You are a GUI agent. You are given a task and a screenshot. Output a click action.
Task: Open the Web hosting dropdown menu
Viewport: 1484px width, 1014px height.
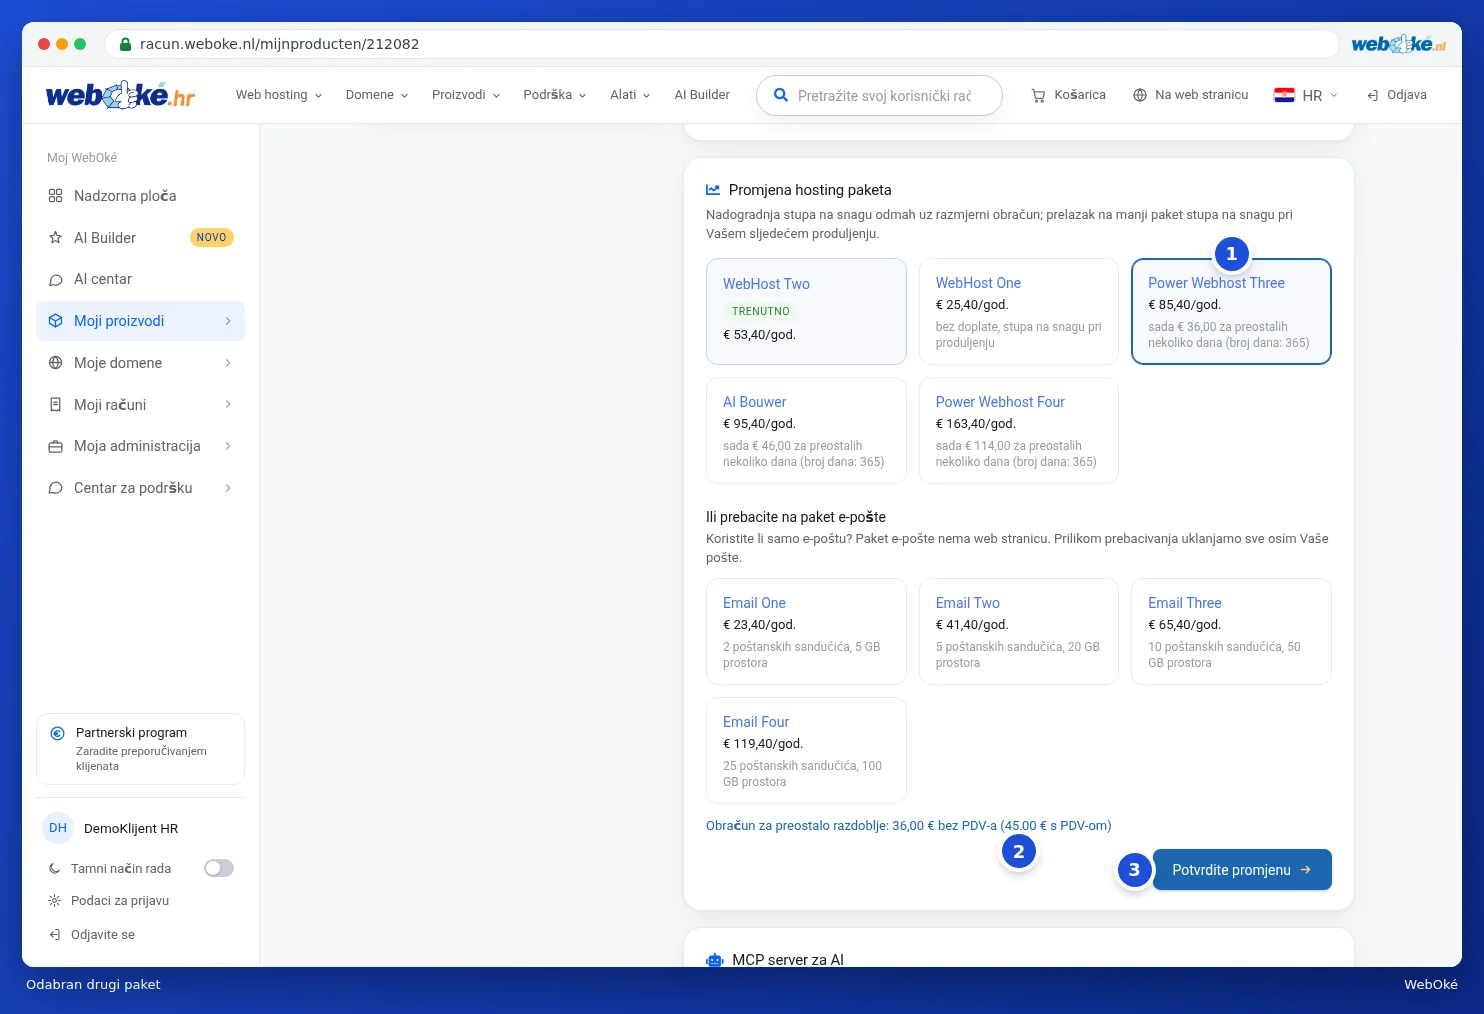click(279, 95)
